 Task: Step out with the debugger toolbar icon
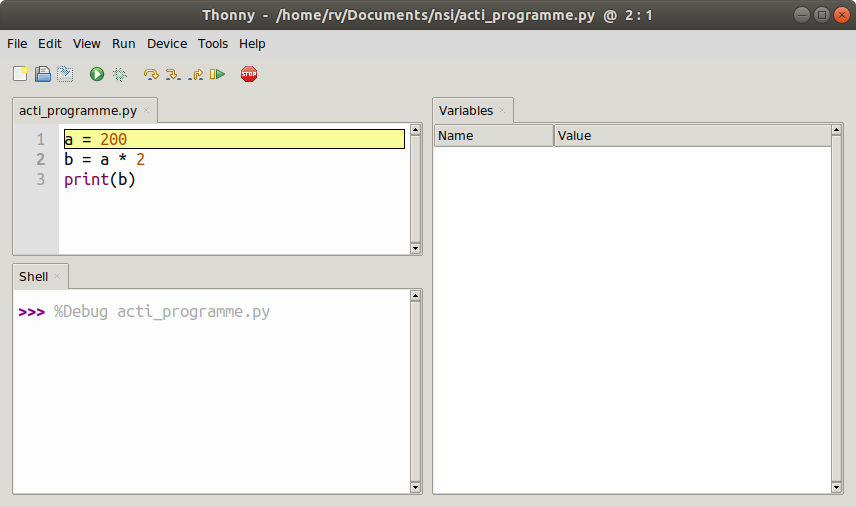coord(195,74)
